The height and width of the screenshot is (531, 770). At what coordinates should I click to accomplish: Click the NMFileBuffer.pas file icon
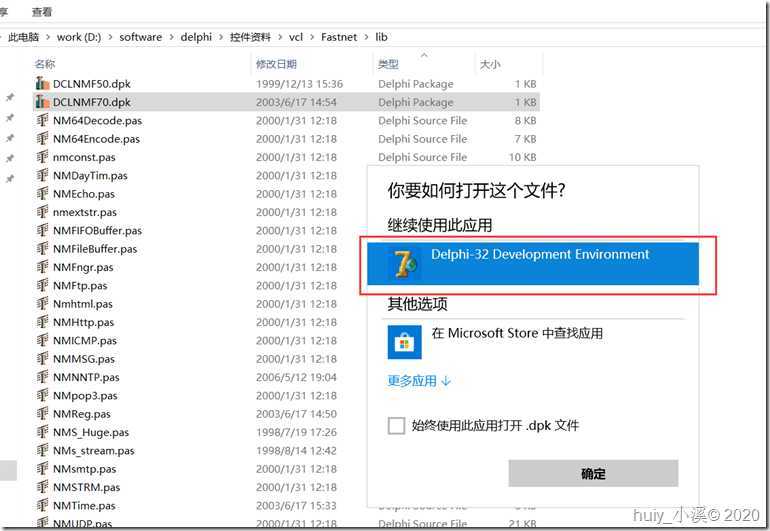click(43, 249)
